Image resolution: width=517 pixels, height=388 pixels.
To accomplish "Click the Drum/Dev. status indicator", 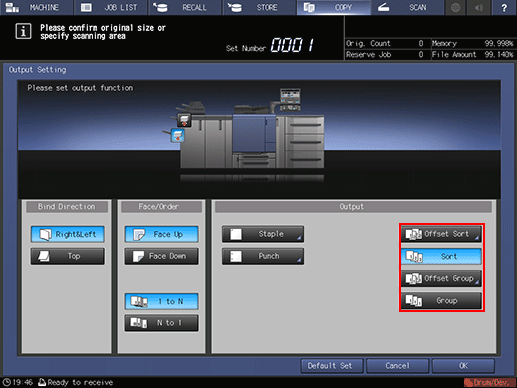I will (x=489, y=382).
